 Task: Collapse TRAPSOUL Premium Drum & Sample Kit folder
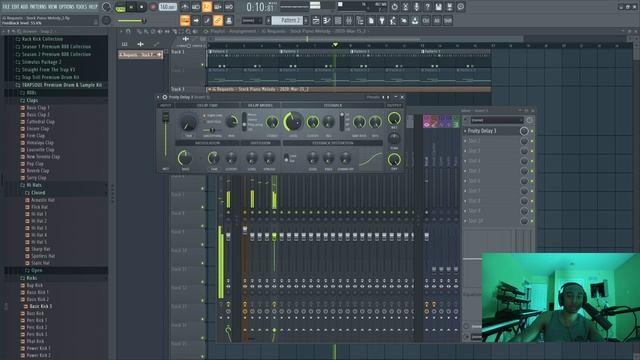pos(62,85)
